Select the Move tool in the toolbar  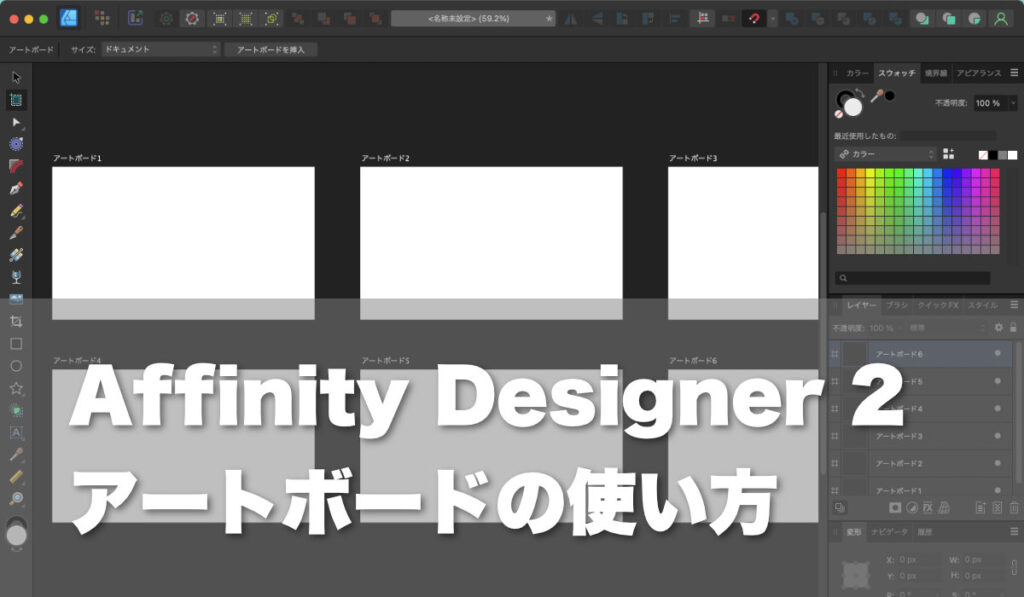(x=16, y=76)
